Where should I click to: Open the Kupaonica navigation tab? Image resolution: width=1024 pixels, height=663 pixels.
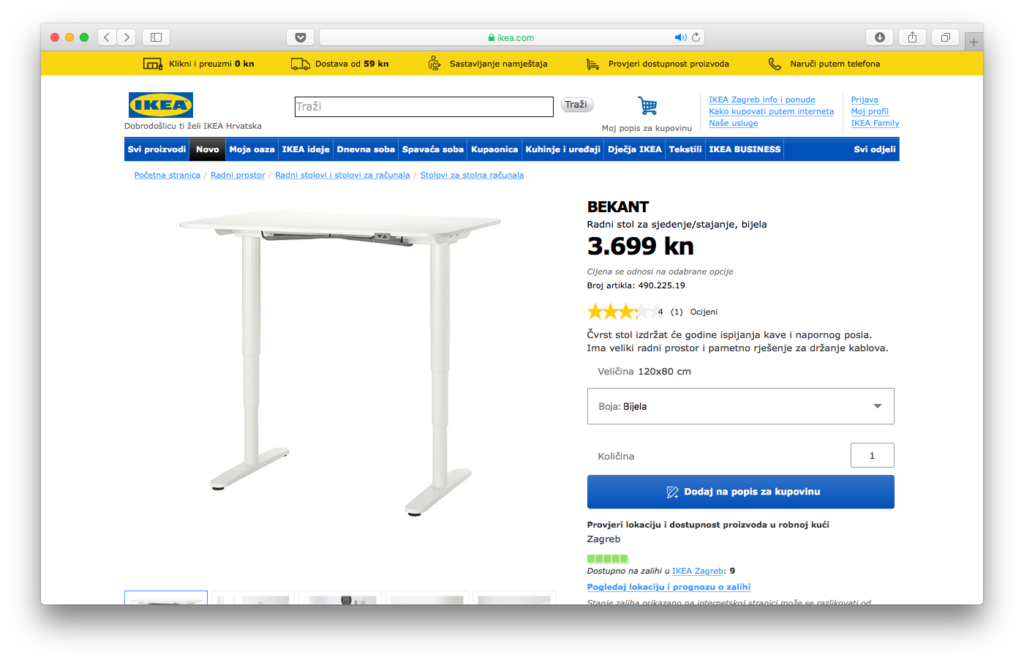[494, 149]
